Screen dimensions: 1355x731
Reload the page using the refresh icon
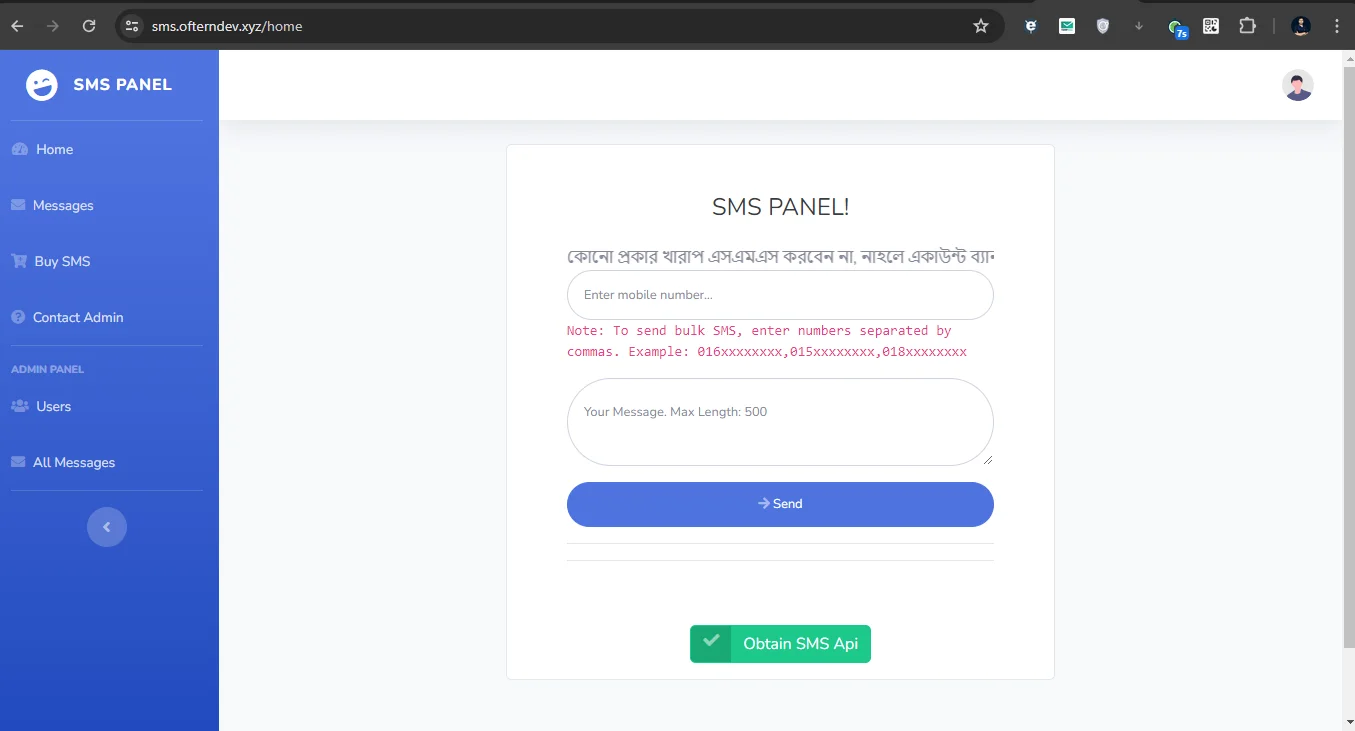click(88, 26)
